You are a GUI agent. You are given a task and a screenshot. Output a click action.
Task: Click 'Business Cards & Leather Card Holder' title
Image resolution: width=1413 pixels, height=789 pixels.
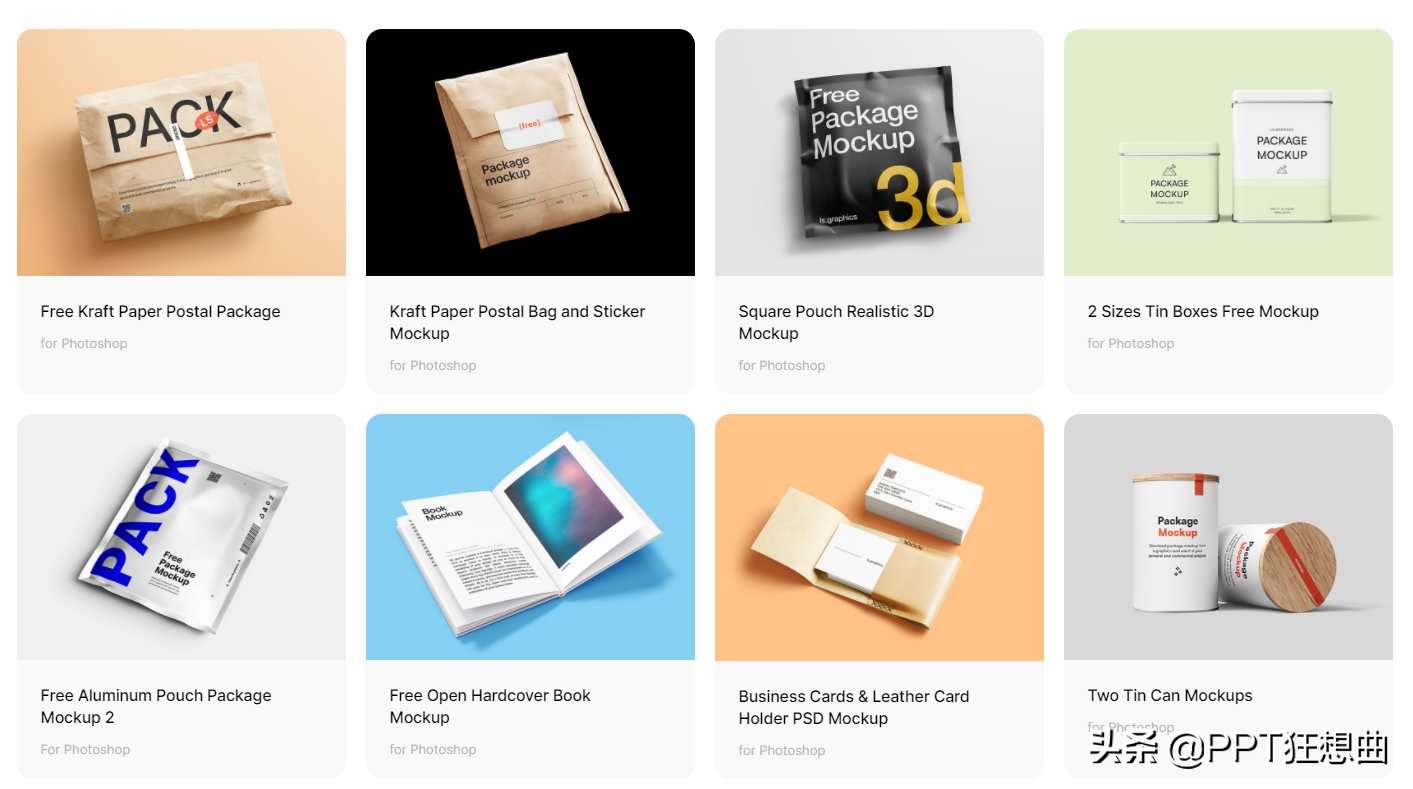coord(854,707)
